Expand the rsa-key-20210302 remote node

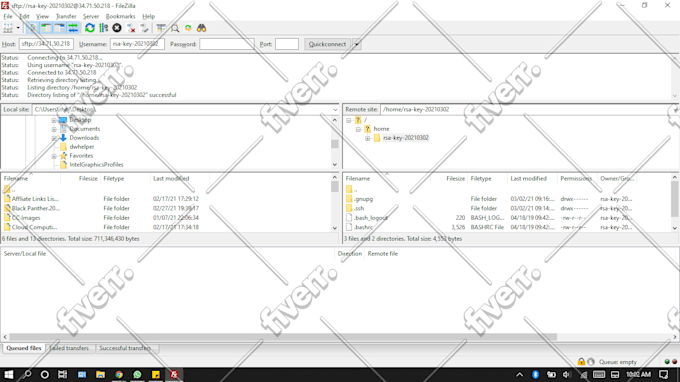368,138
